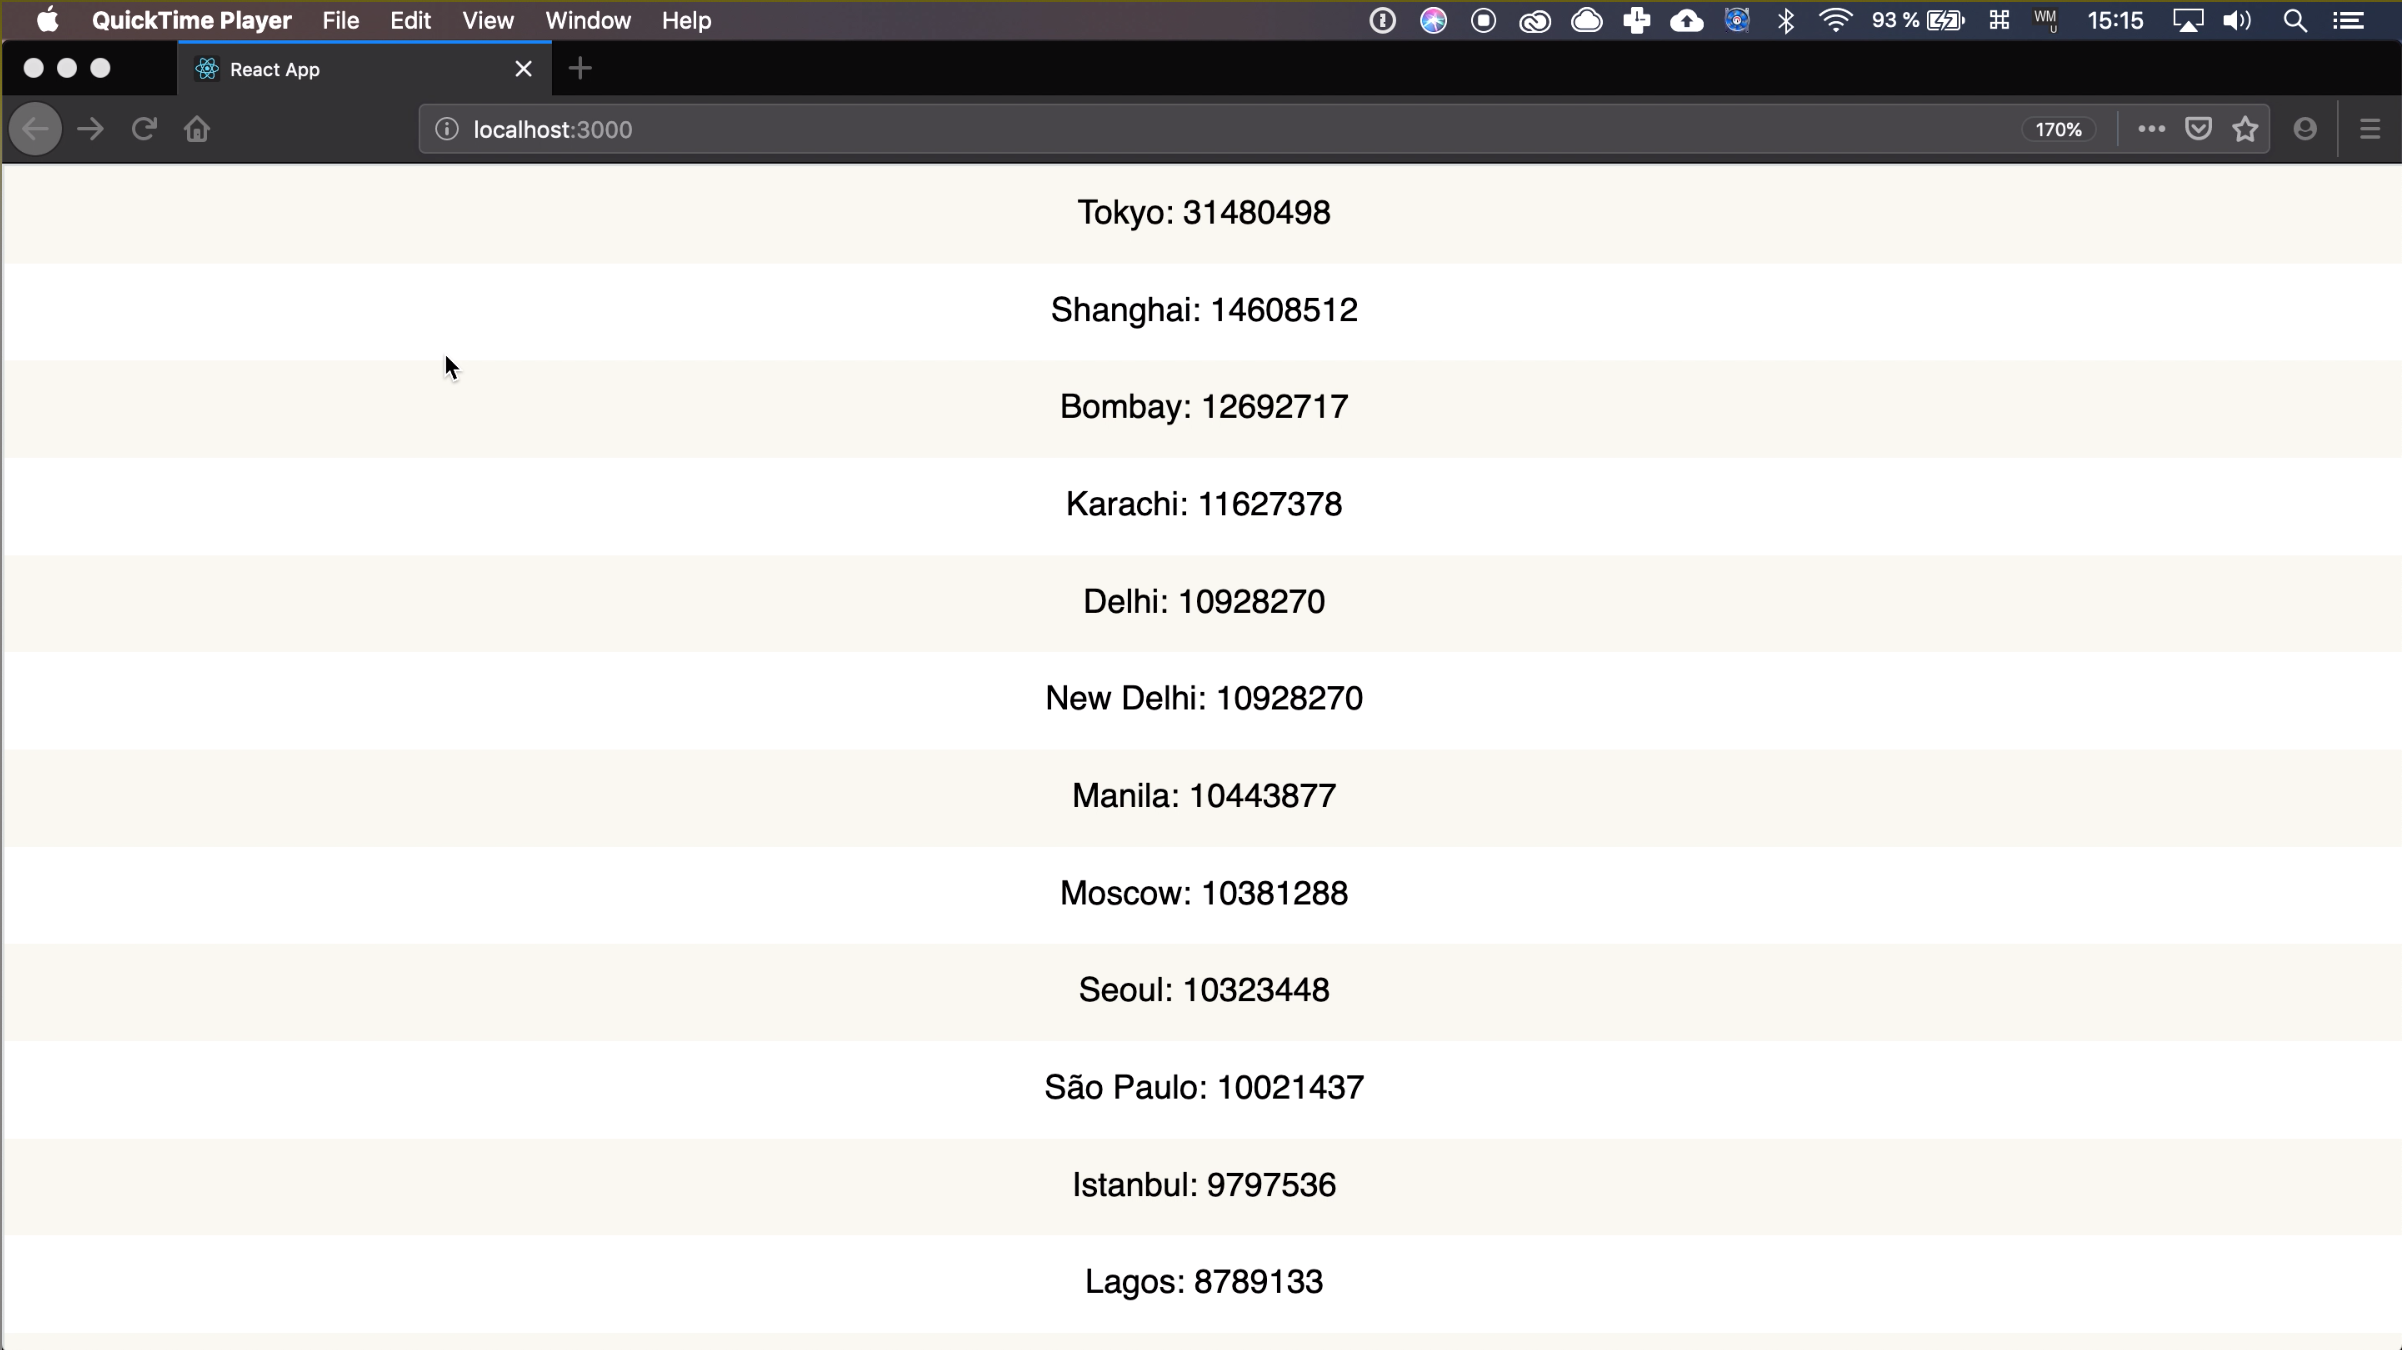This screenshot has width=2402, height=1350.
Task: Click the New Delhi: 10928270 row
Action: coord(1202,700)
